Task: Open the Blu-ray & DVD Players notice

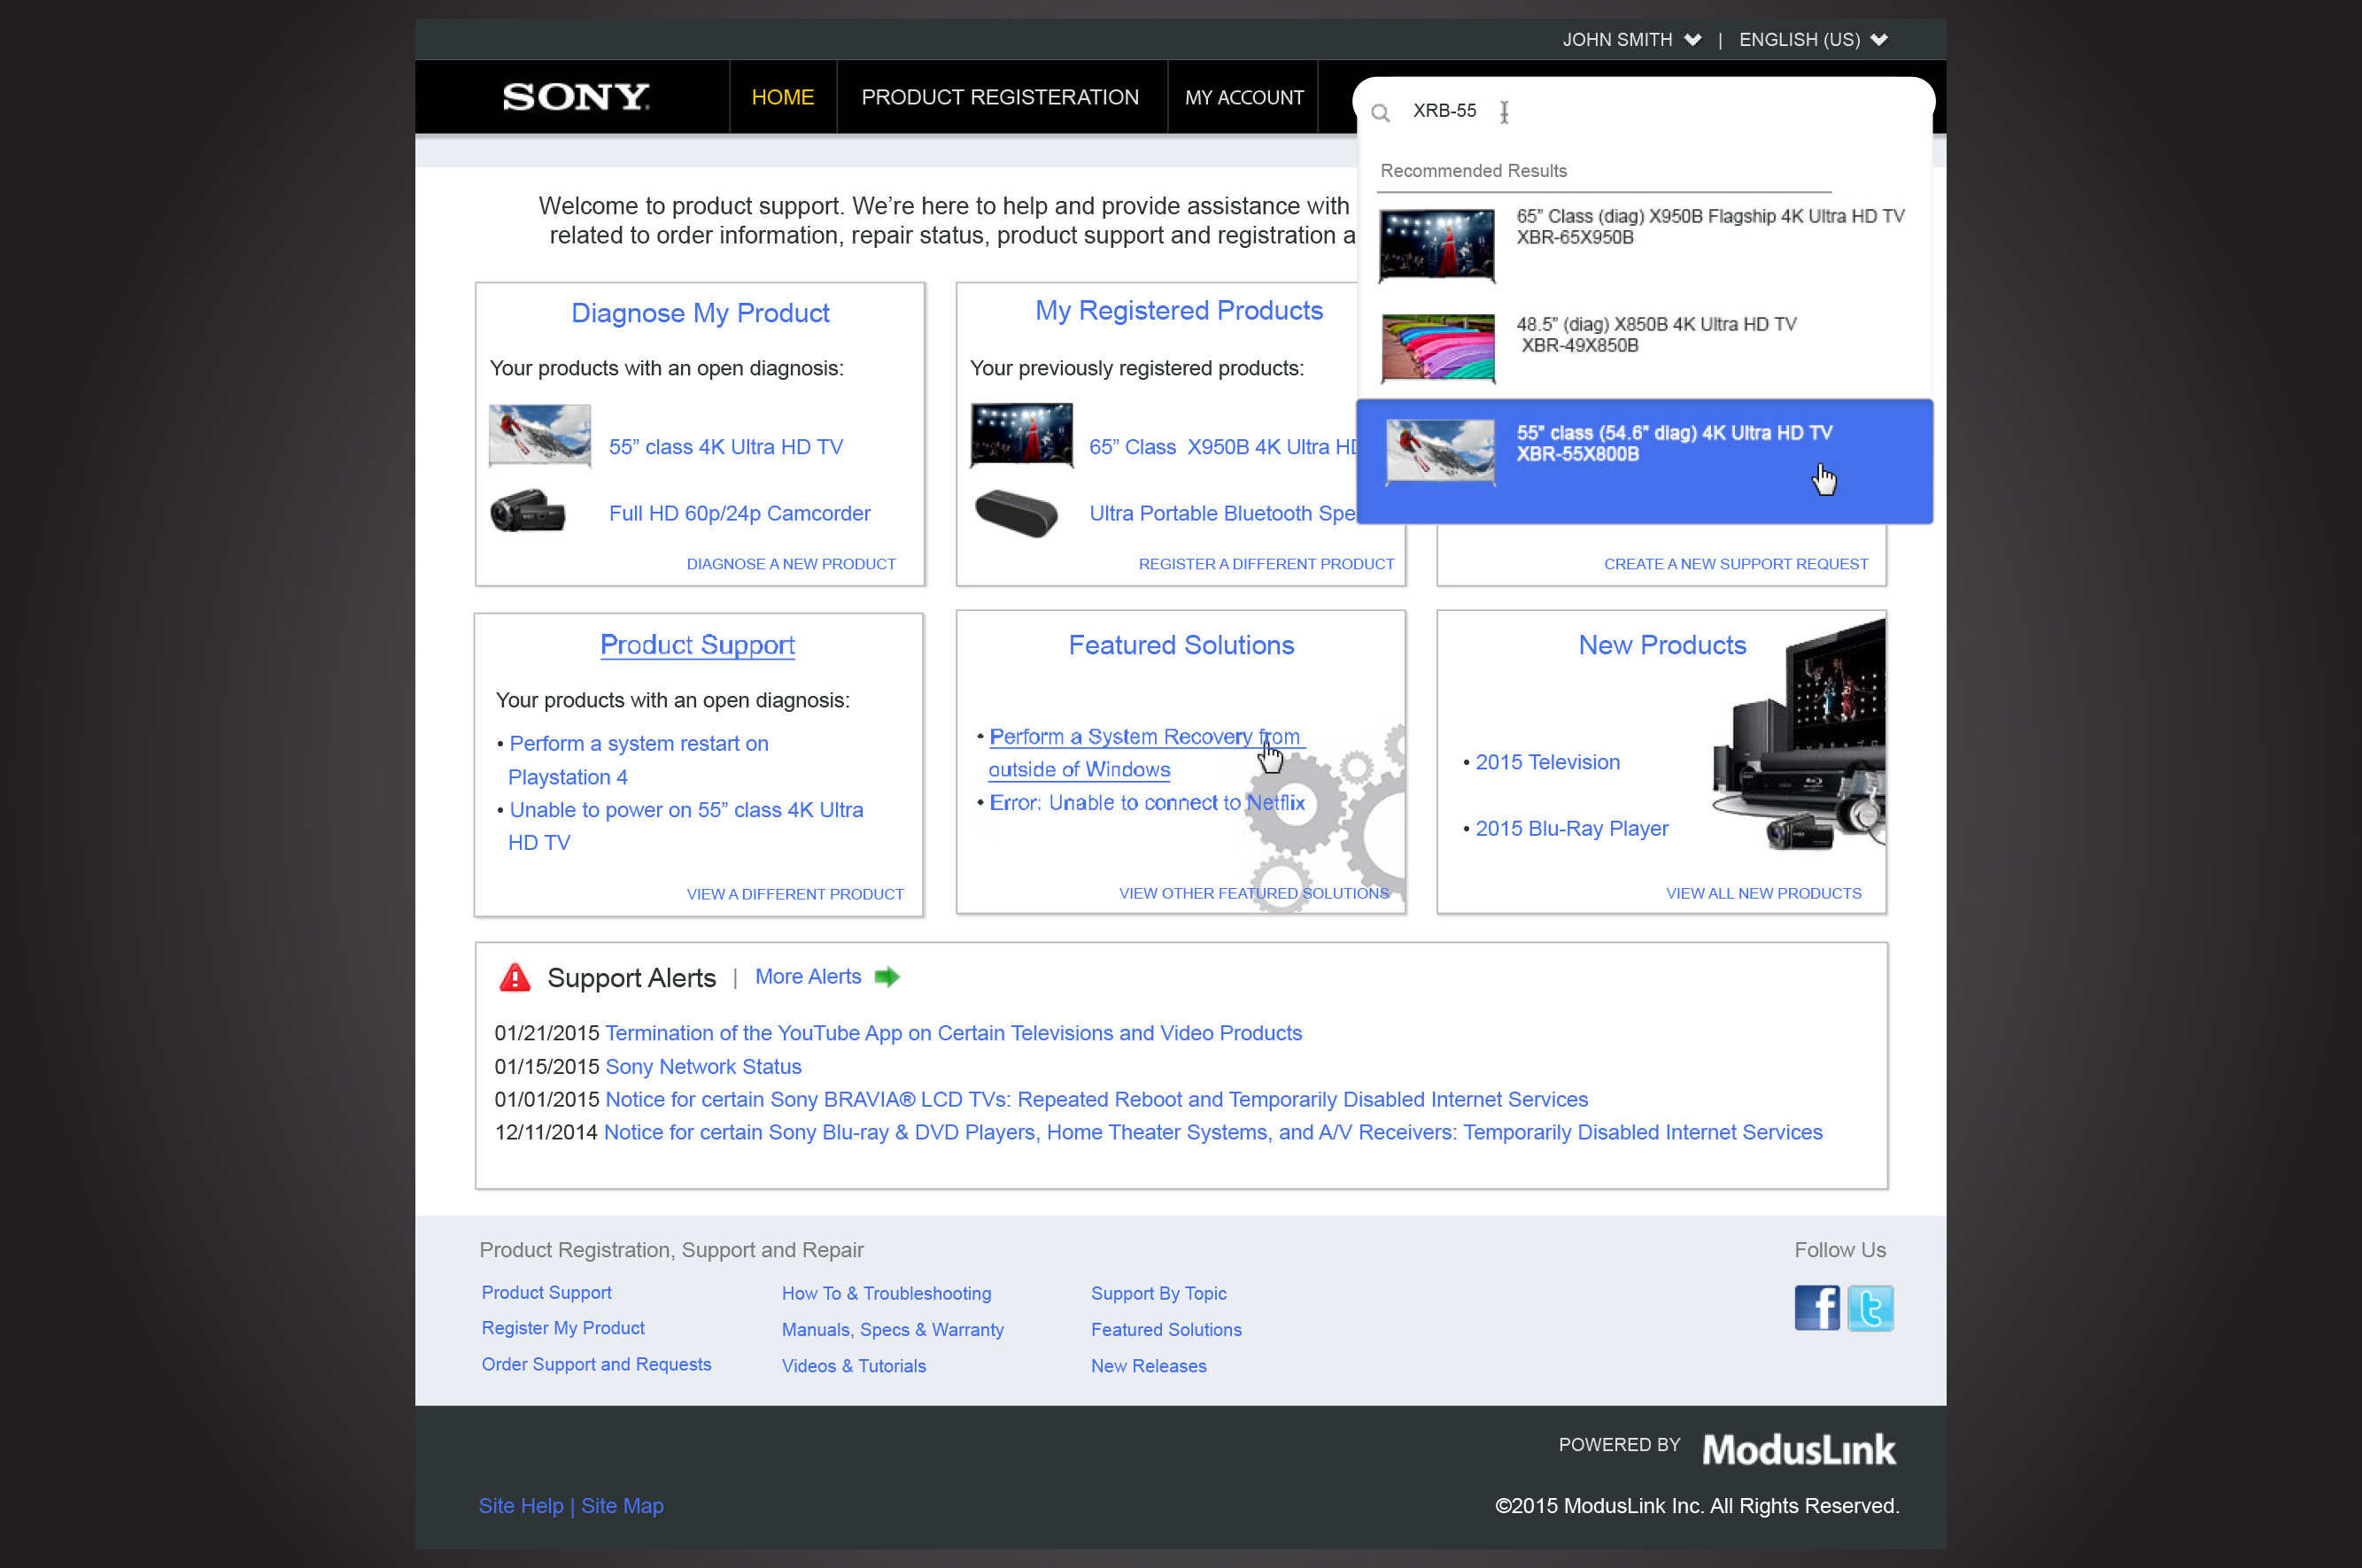Action: (x=1213, y=1132)
